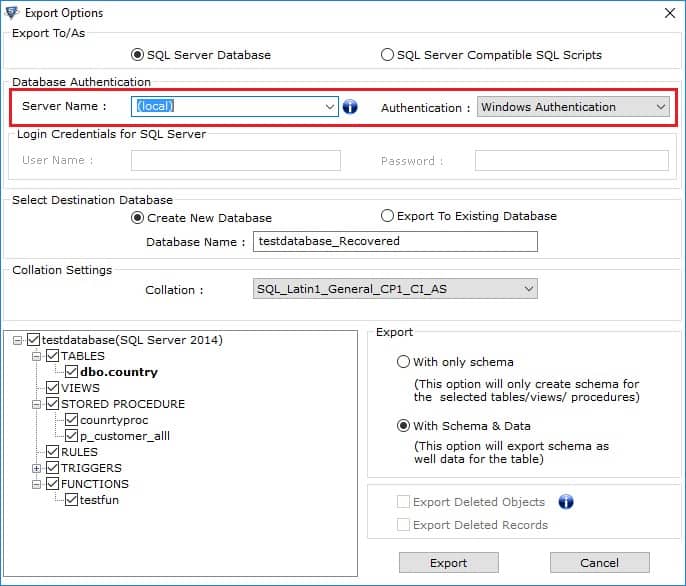Uncheck the testdatabase root checkbox
686x586 pixels.
pyautogui.click(x=34, y=340)
